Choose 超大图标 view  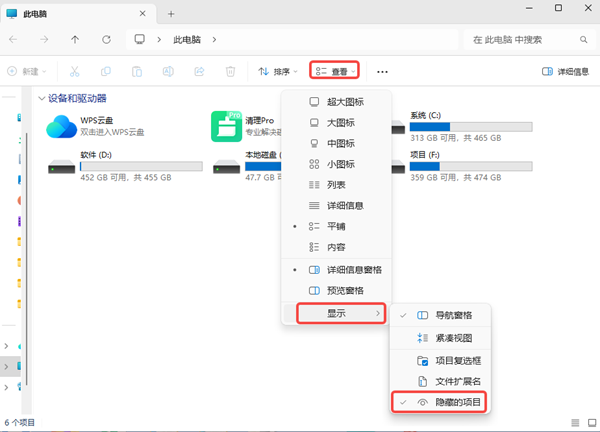[336, 102]
